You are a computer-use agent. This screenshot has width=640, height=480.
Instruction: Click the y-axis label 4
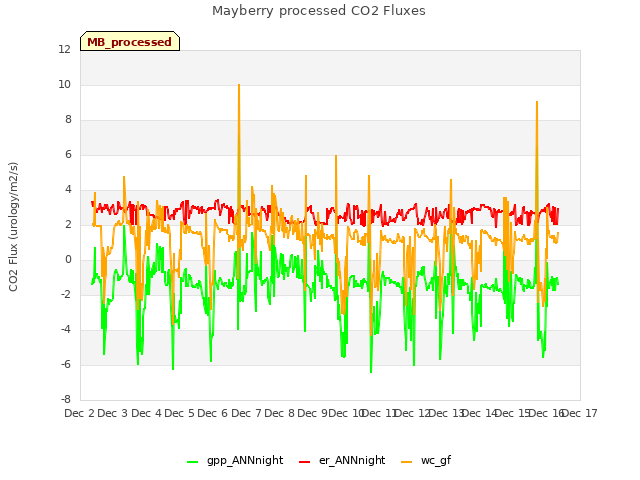point(68,189)
